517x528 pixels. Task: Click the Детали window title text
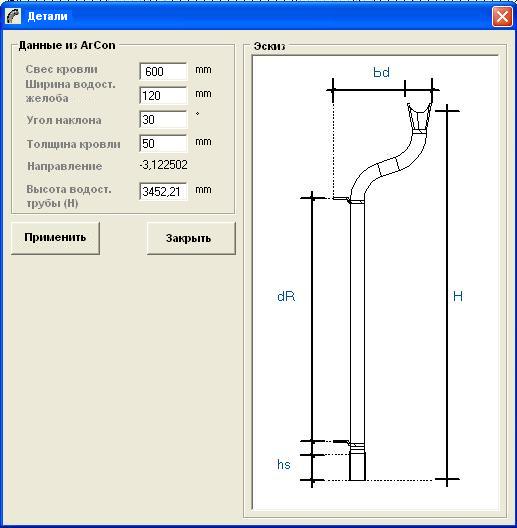click(47, 16)
